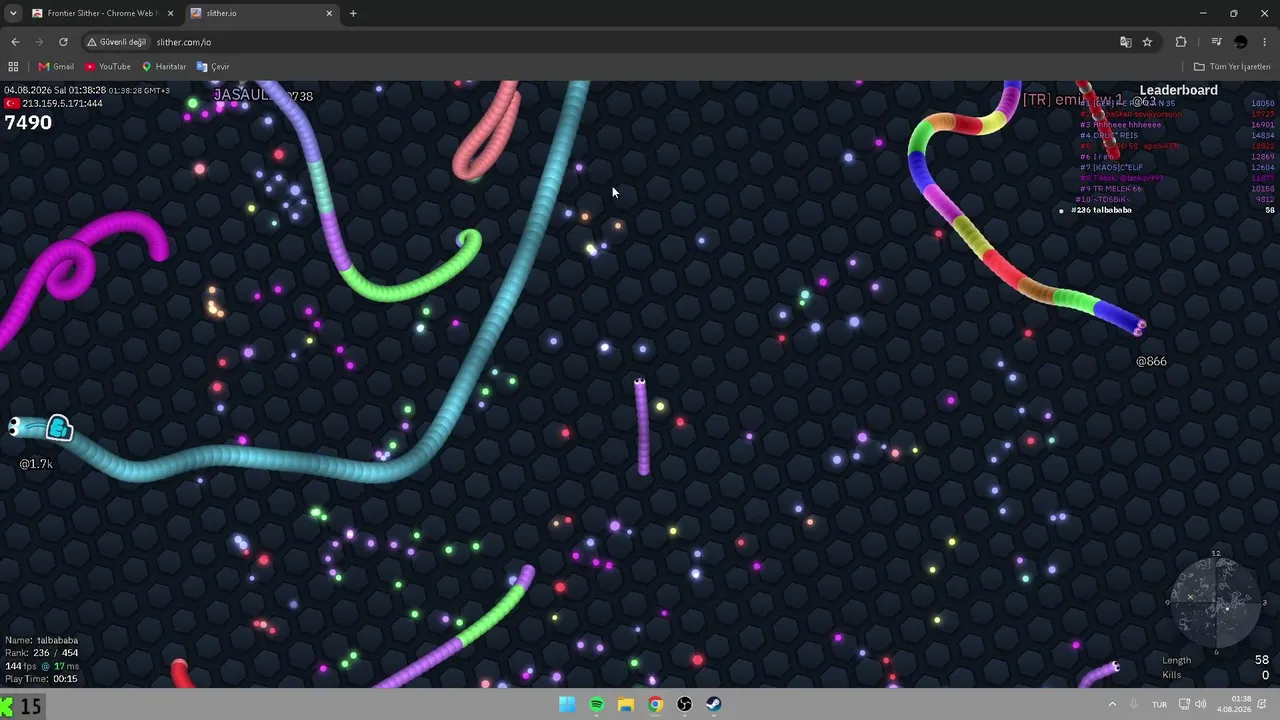Image resolution: width=1280 pixels, height=720 pixels.
Task: Bookmark this page with the star icon
Action: pos(1147,42)
